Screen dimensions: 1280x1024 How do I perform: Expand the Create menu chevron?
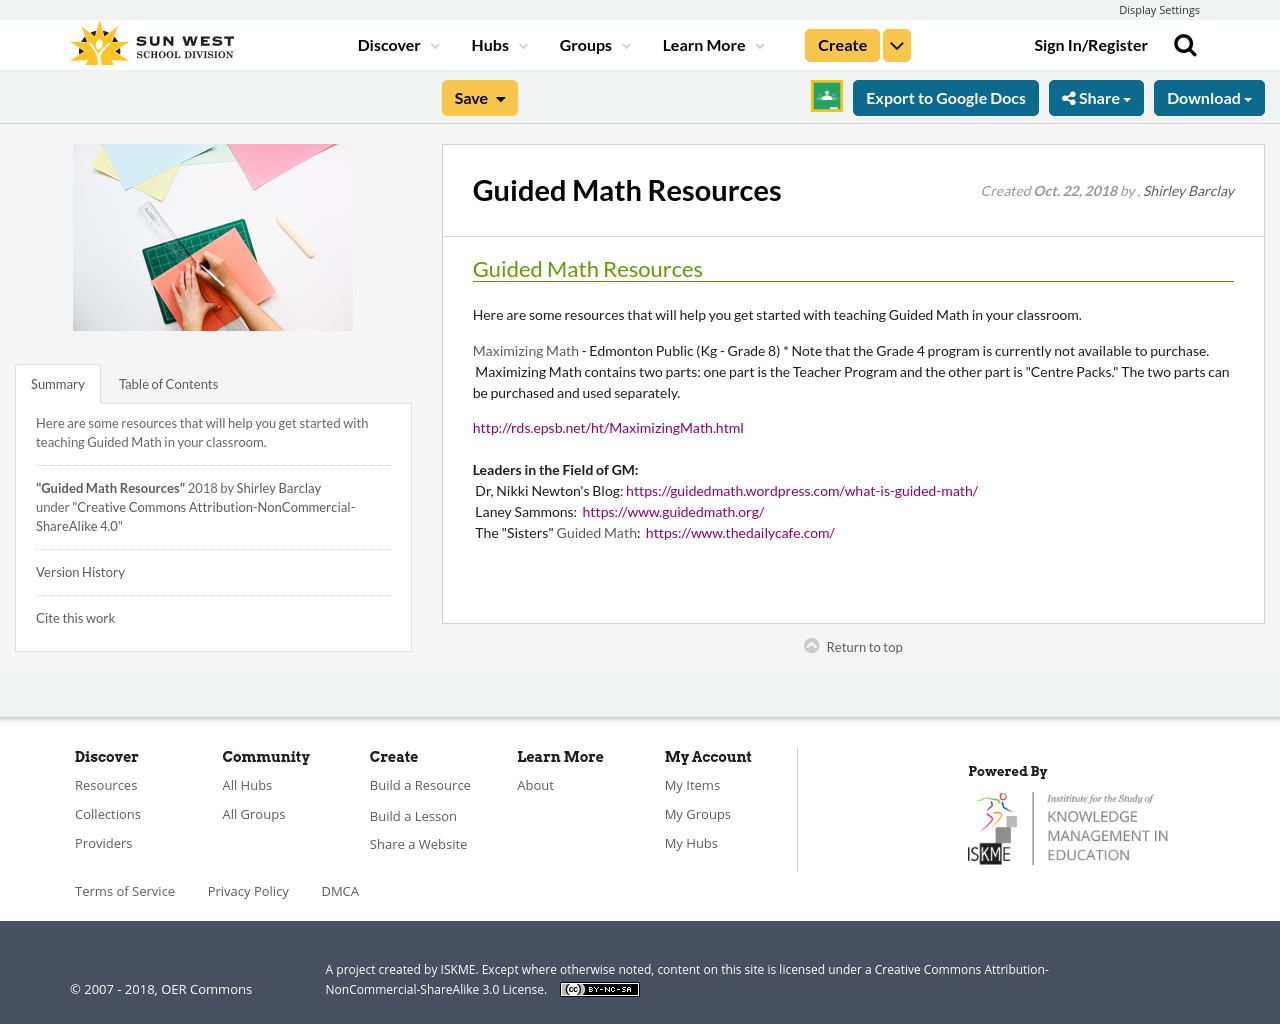click(x=896, y=44)
